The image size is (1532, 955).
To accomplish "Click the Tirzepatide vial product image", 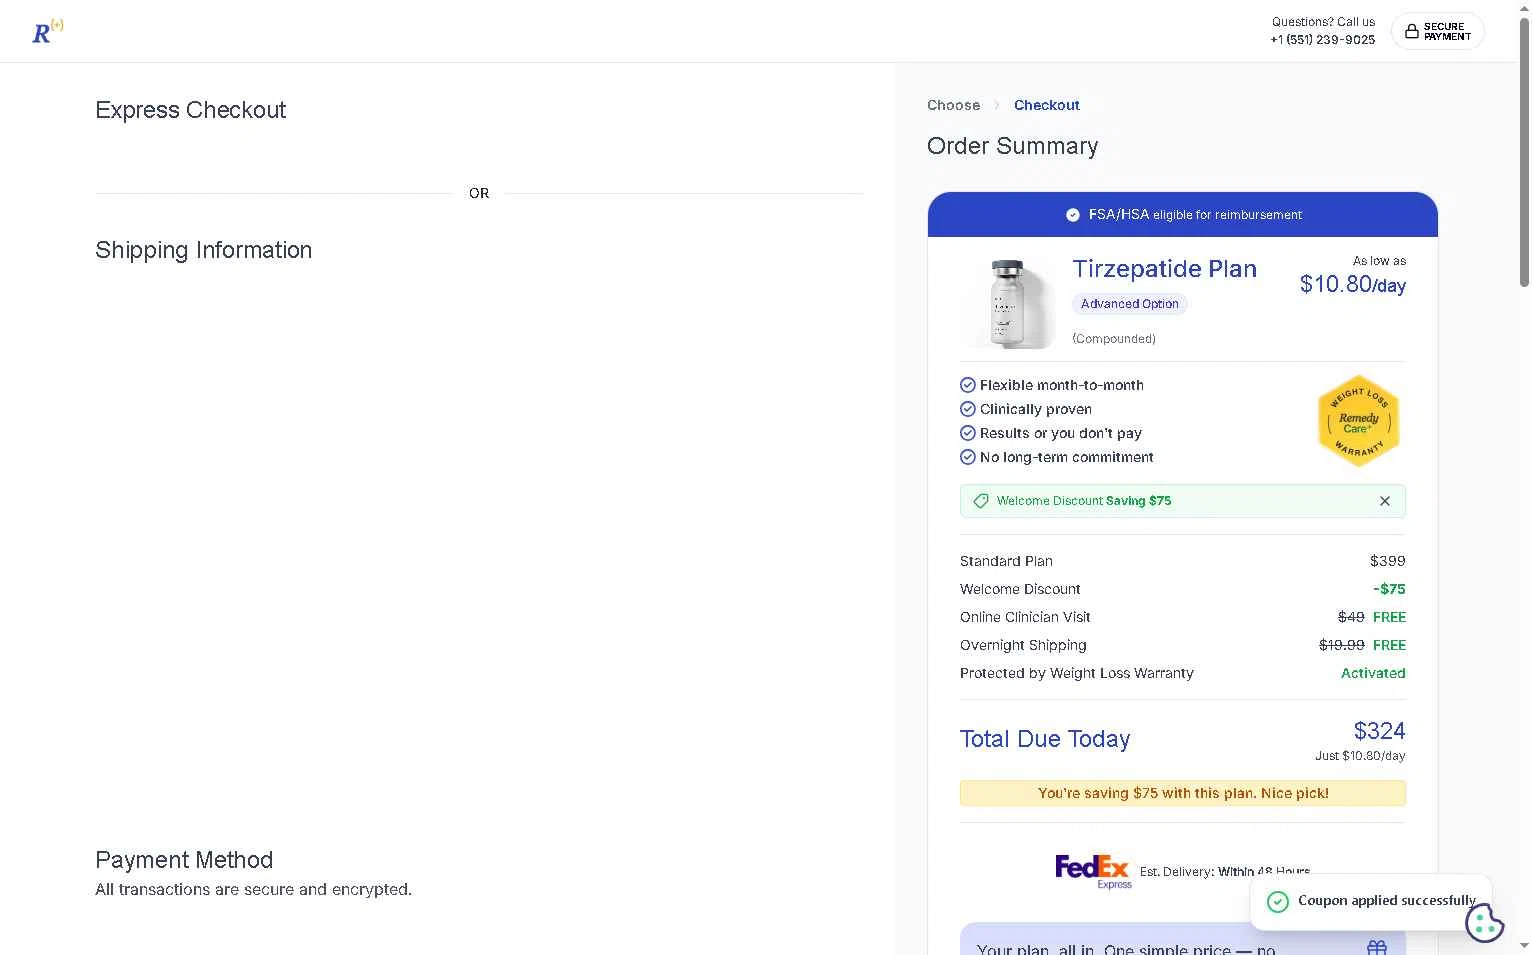I will pos(1008,303).
